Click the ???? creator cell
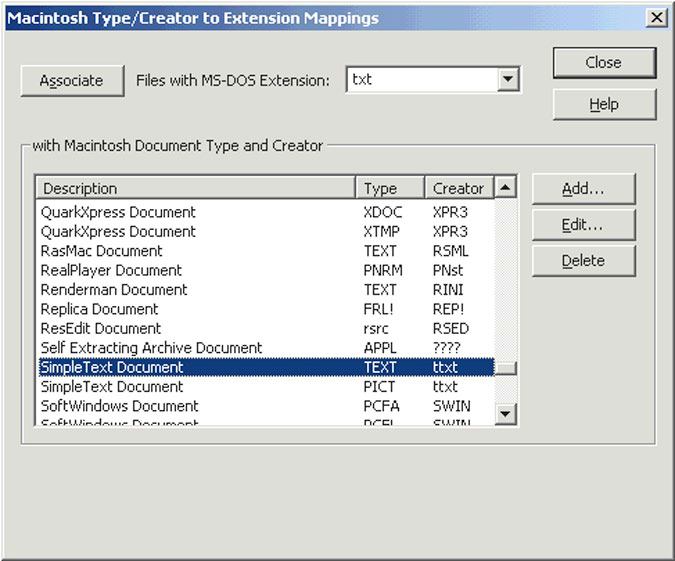The image size is (675, 561). 446,348
